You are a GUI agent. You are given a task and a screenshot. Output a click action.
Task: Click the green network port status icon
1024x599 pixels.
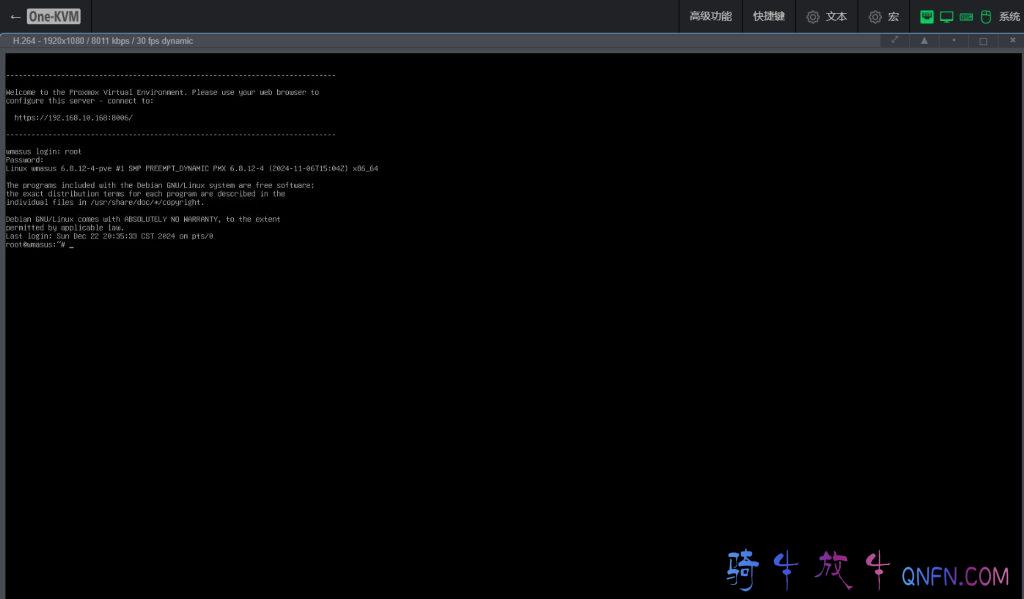[x=927, y=17]
